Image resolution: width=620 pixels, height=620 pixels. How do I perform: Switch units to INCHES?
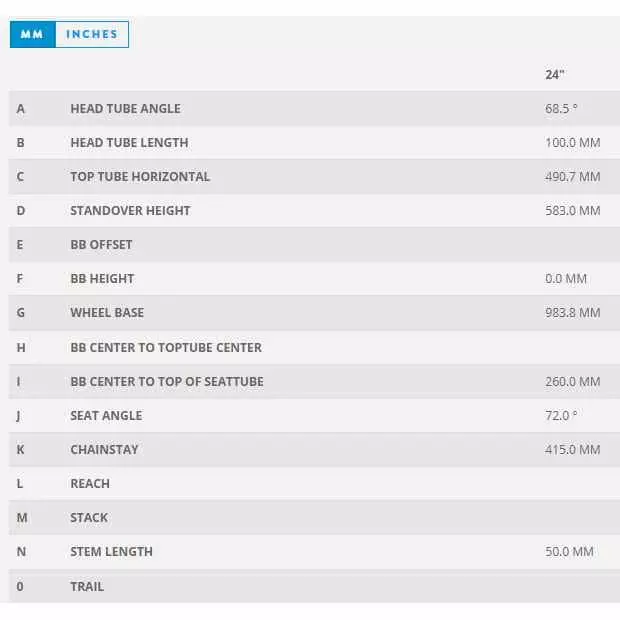[x=91, y=34]
